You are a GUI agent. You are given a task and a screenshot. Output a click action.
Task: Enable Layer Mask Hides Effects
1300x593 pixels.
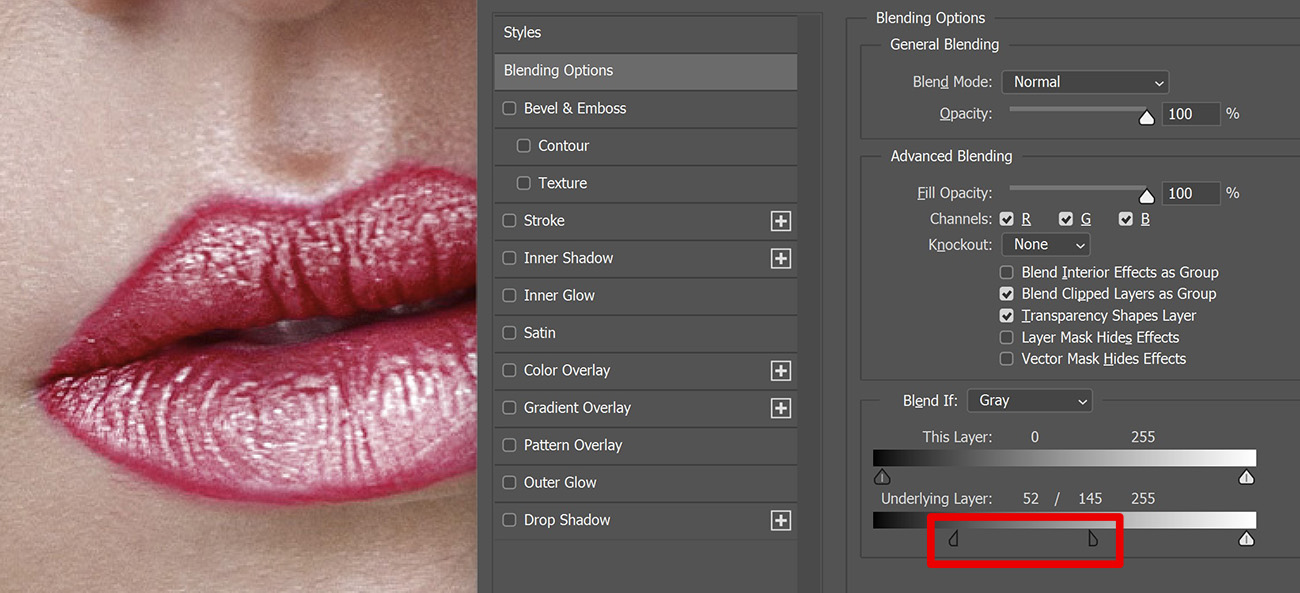1005,337
